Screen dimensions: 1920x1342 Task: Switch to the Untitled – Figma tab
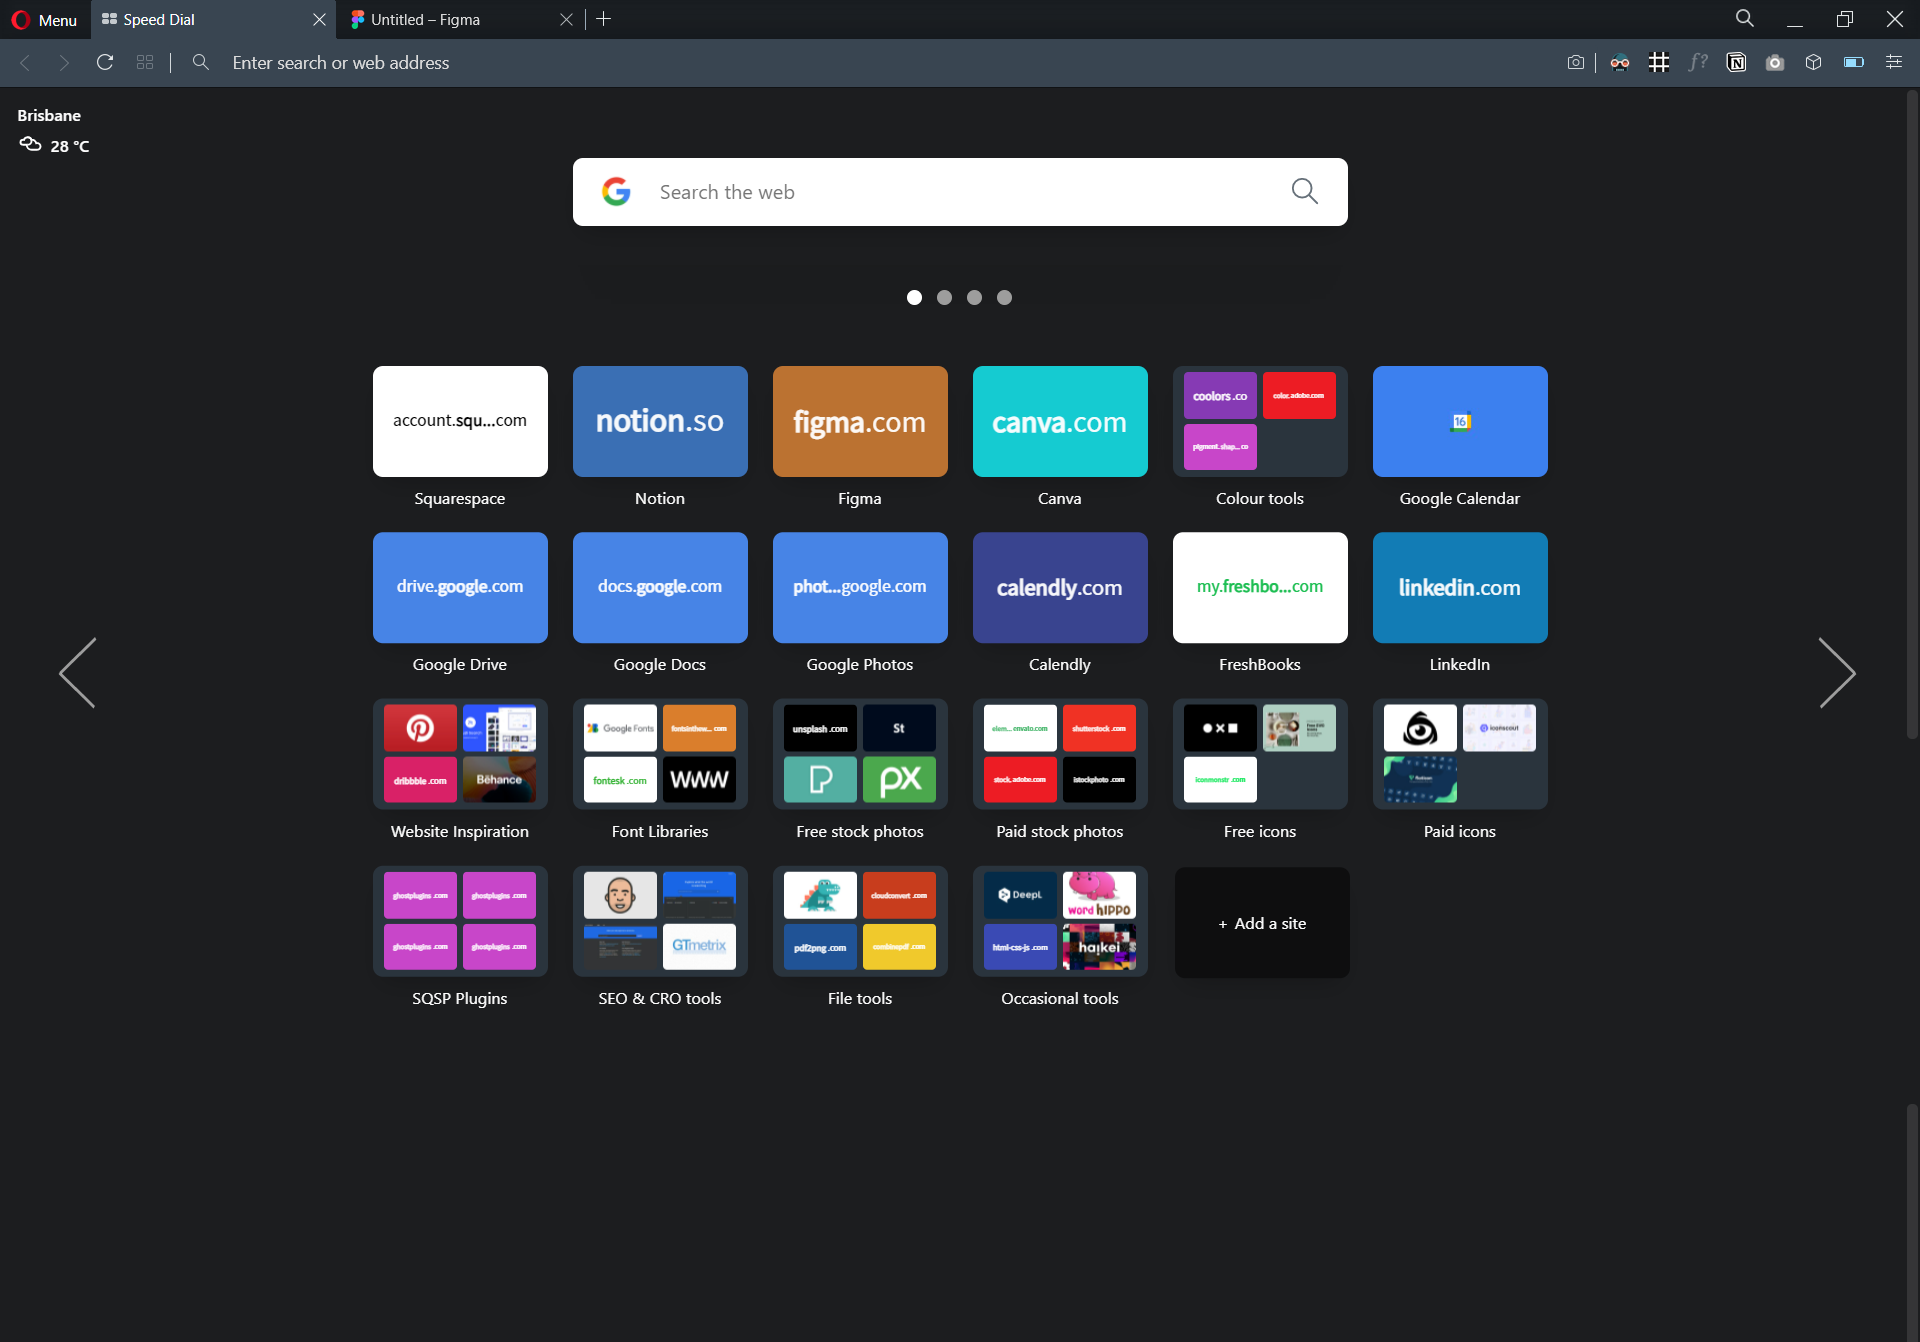pos(460,19)
